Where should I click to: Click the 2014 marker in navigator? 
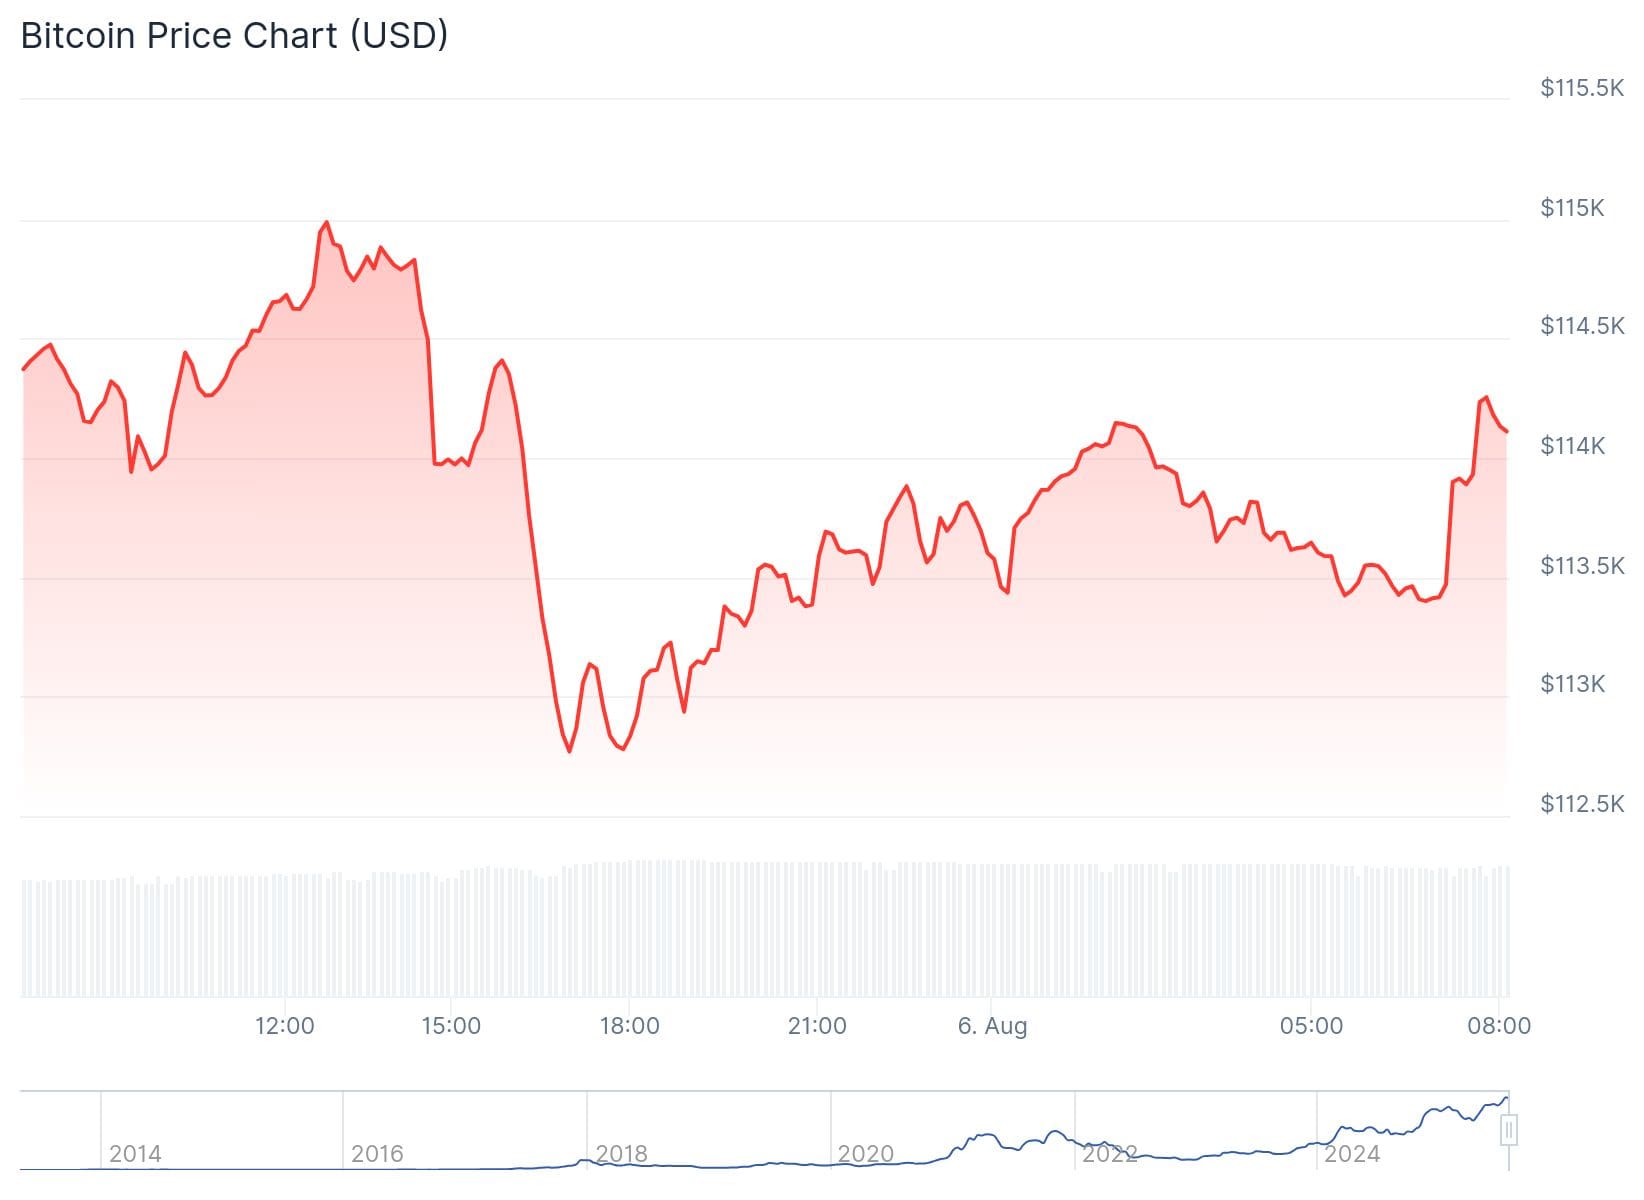135,1154
